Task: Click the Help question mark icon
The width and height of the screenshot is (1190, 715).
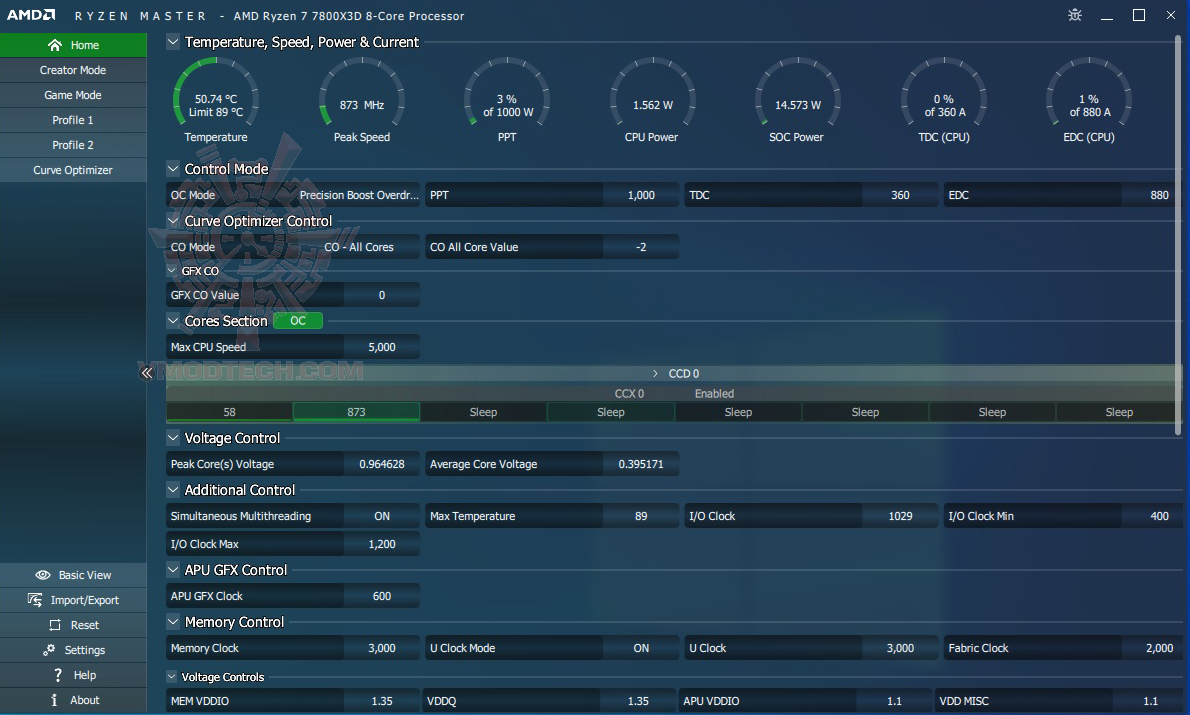Action: [x=58, y=675]
